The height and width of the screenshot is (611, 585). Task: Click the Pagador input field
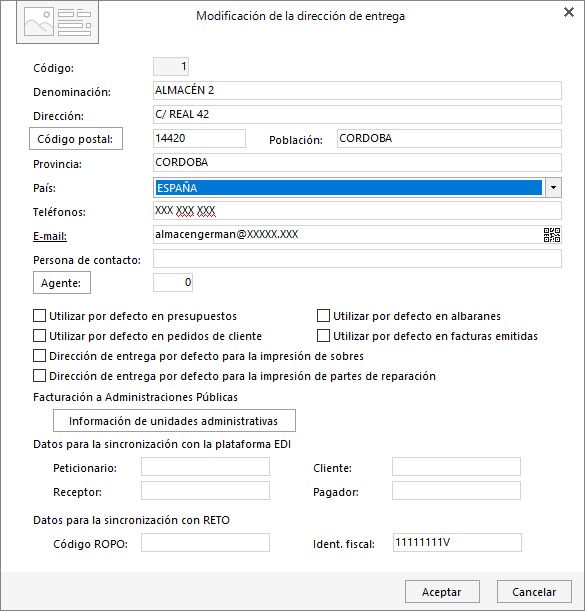456,491
